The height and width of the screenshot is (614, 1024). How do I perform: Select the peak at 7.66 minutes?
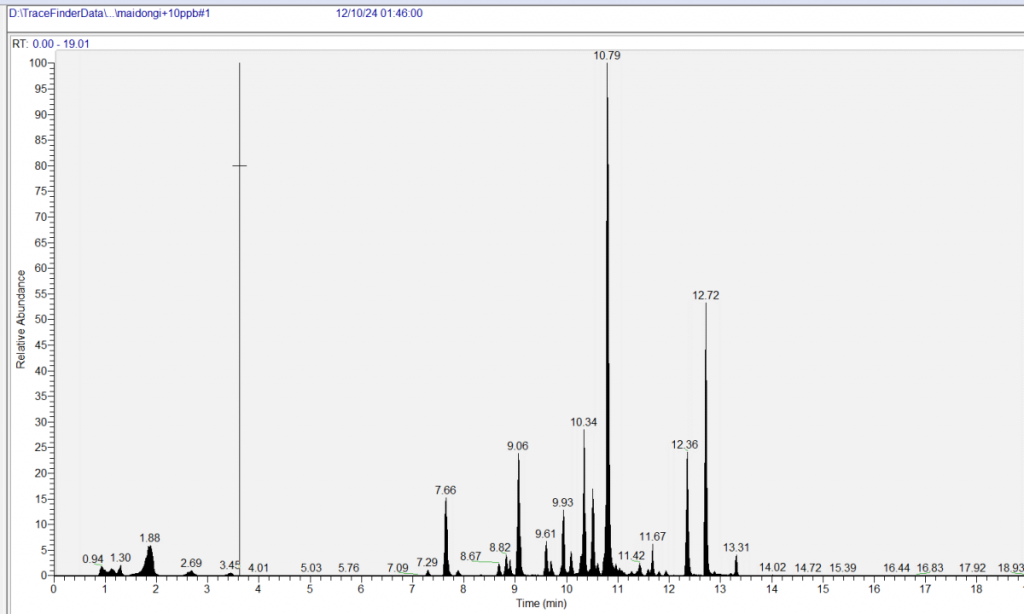pyautogui.click(x=445, y=490)
